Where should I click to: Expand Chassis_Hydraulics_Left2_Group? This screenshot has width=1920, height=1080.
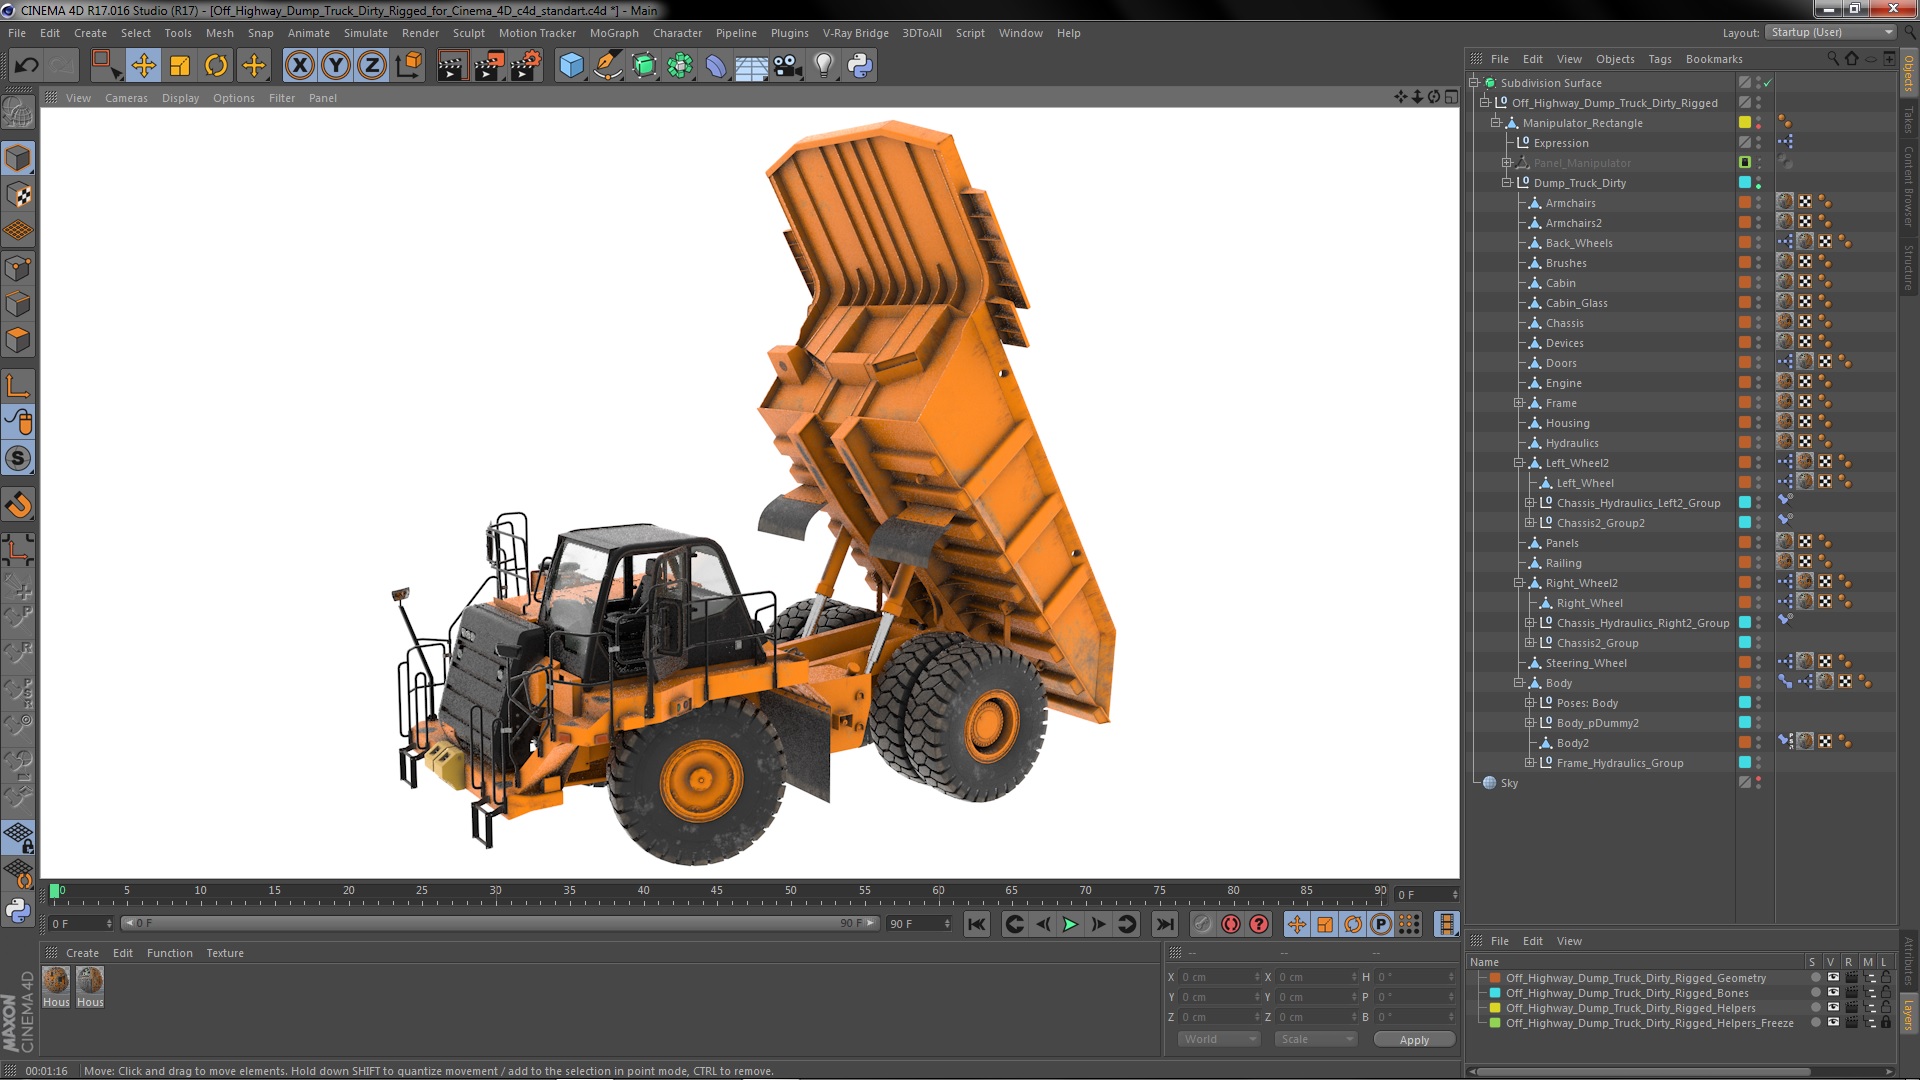[x=1529, y=503]
